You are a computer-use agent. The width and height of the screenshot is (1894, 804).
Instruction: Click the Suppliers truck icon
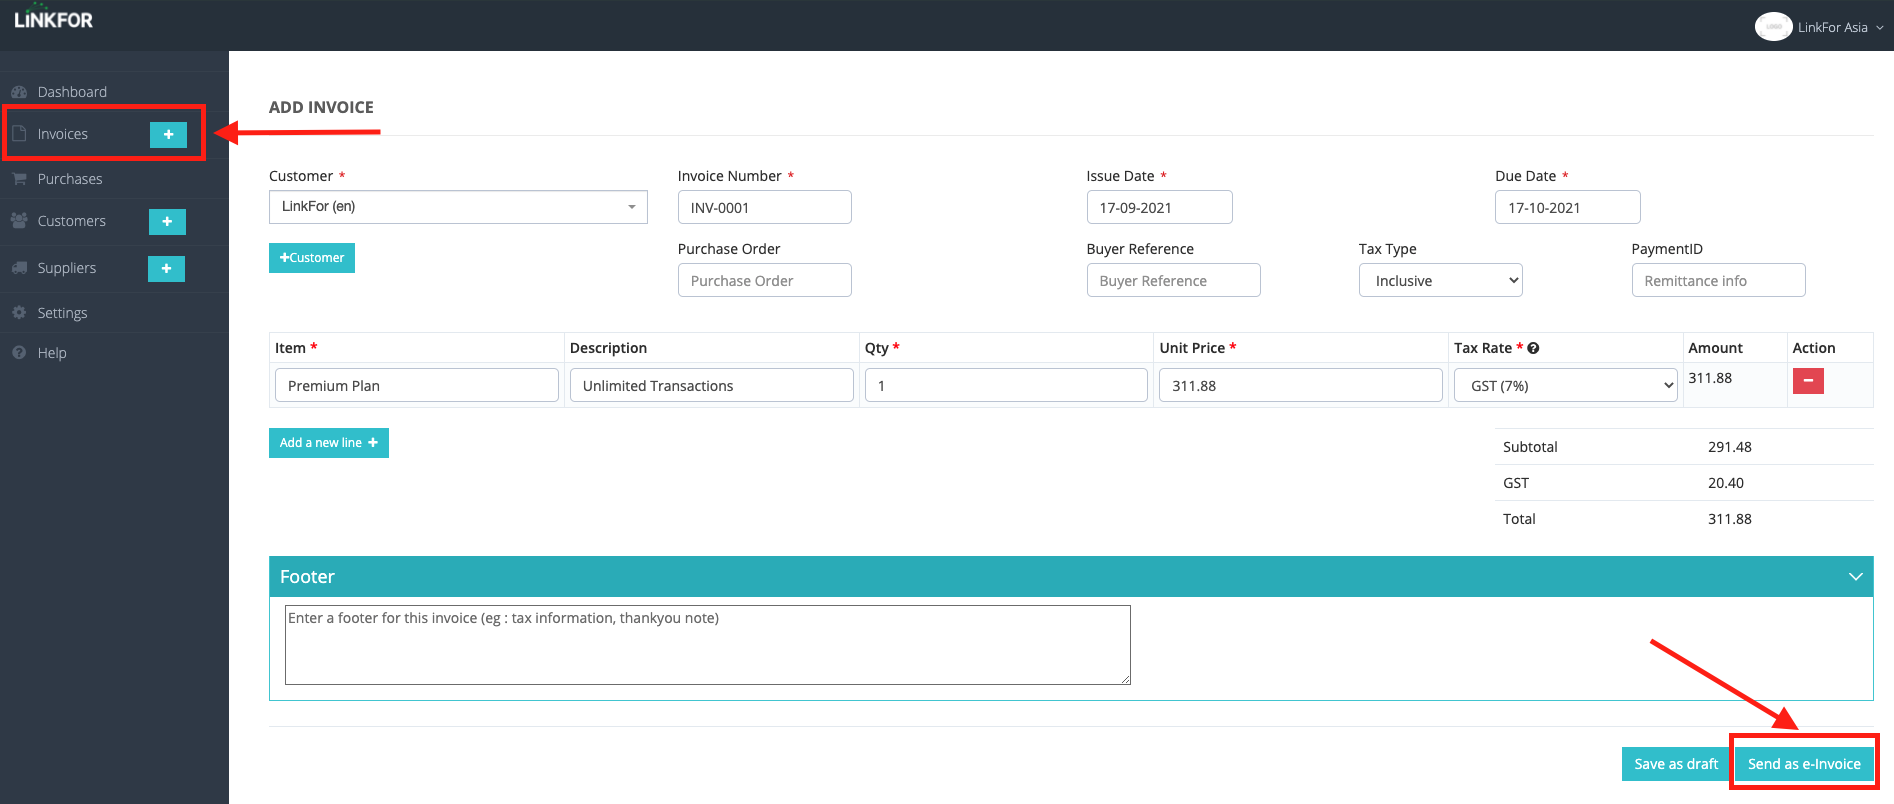pyautogui.click(x=19, y=267)
